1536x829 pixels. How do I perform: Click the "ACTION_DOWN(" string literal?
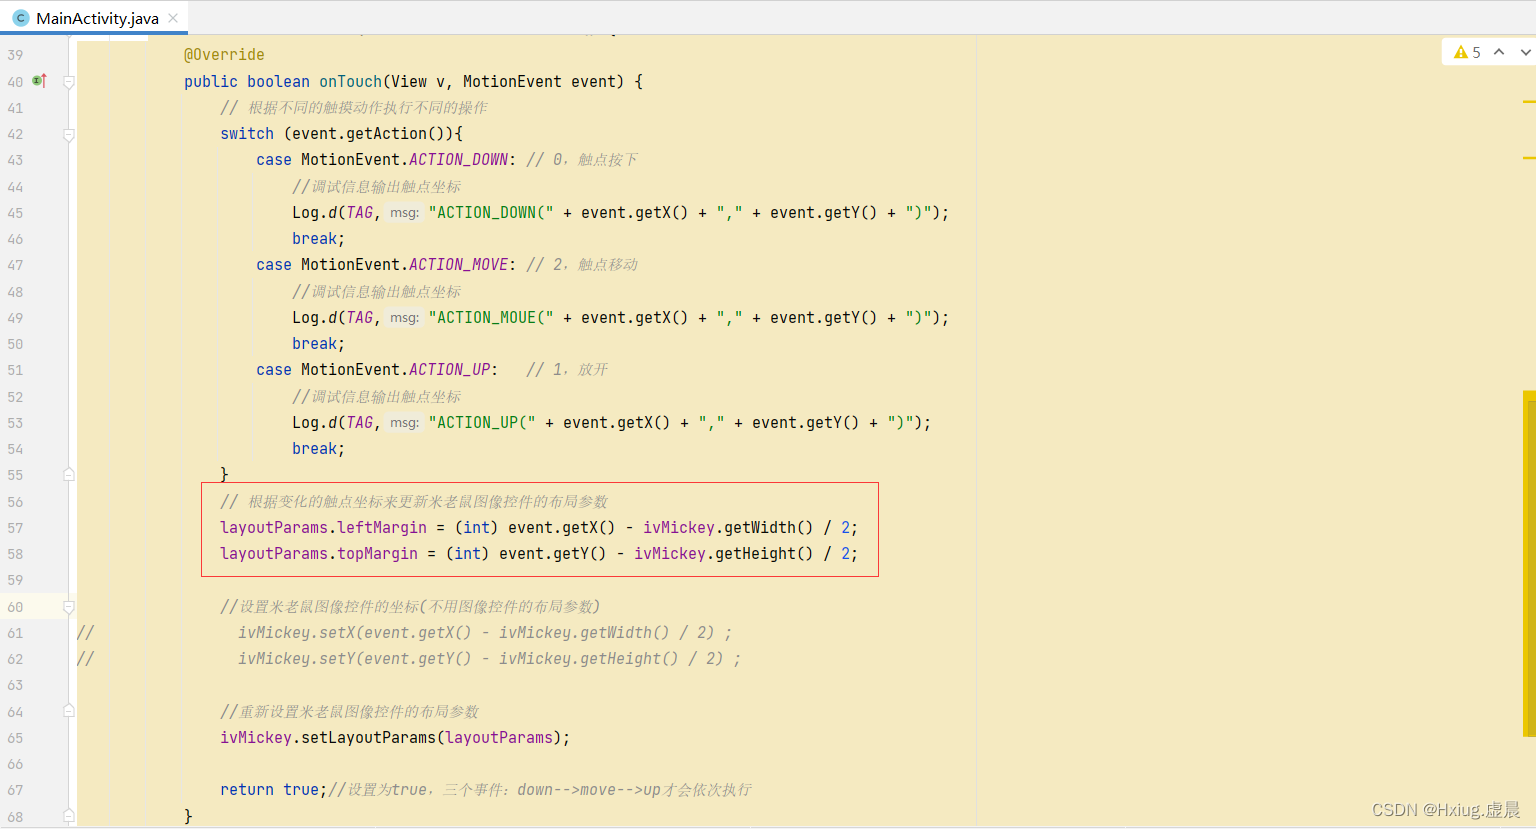coord(491,213)
